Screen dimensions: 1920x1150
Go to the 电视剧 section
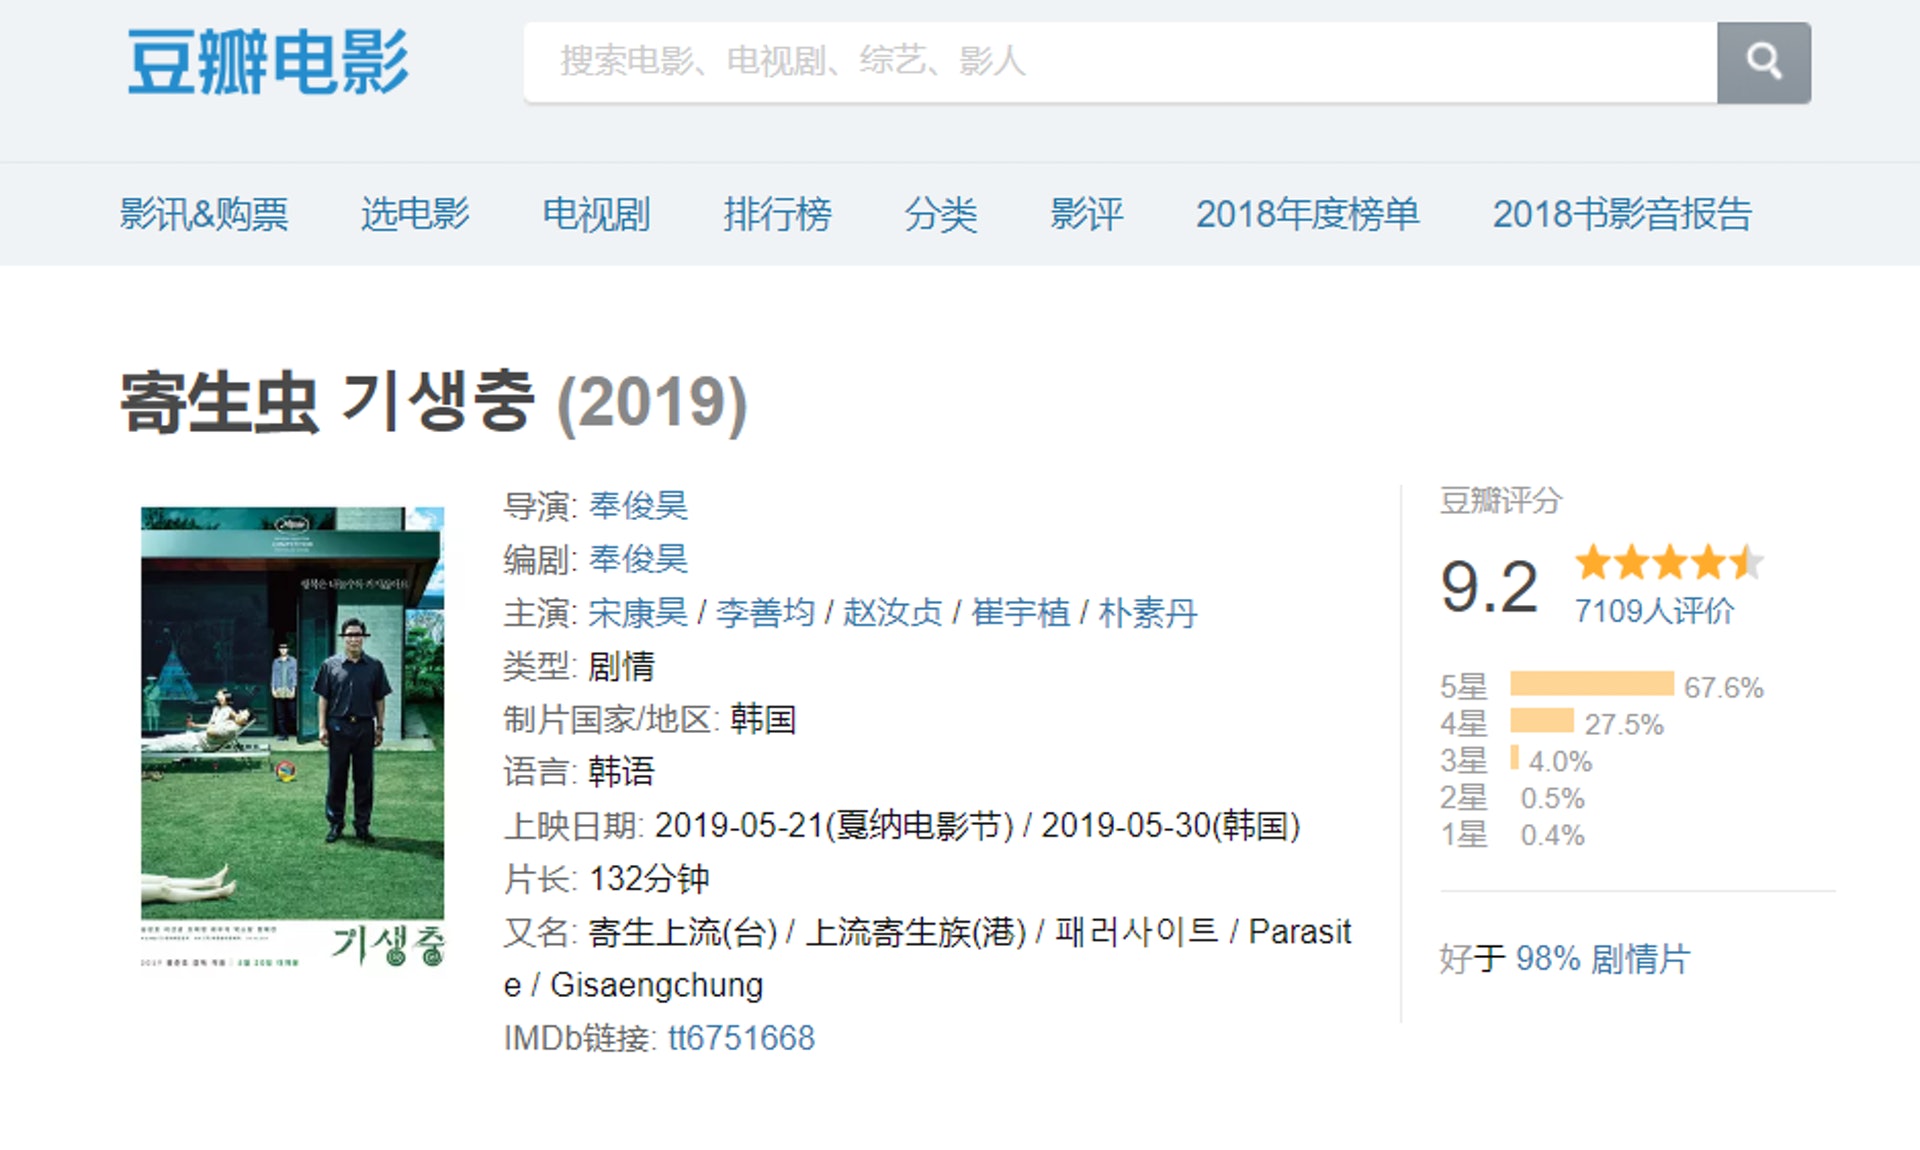(x=596, y=214)
